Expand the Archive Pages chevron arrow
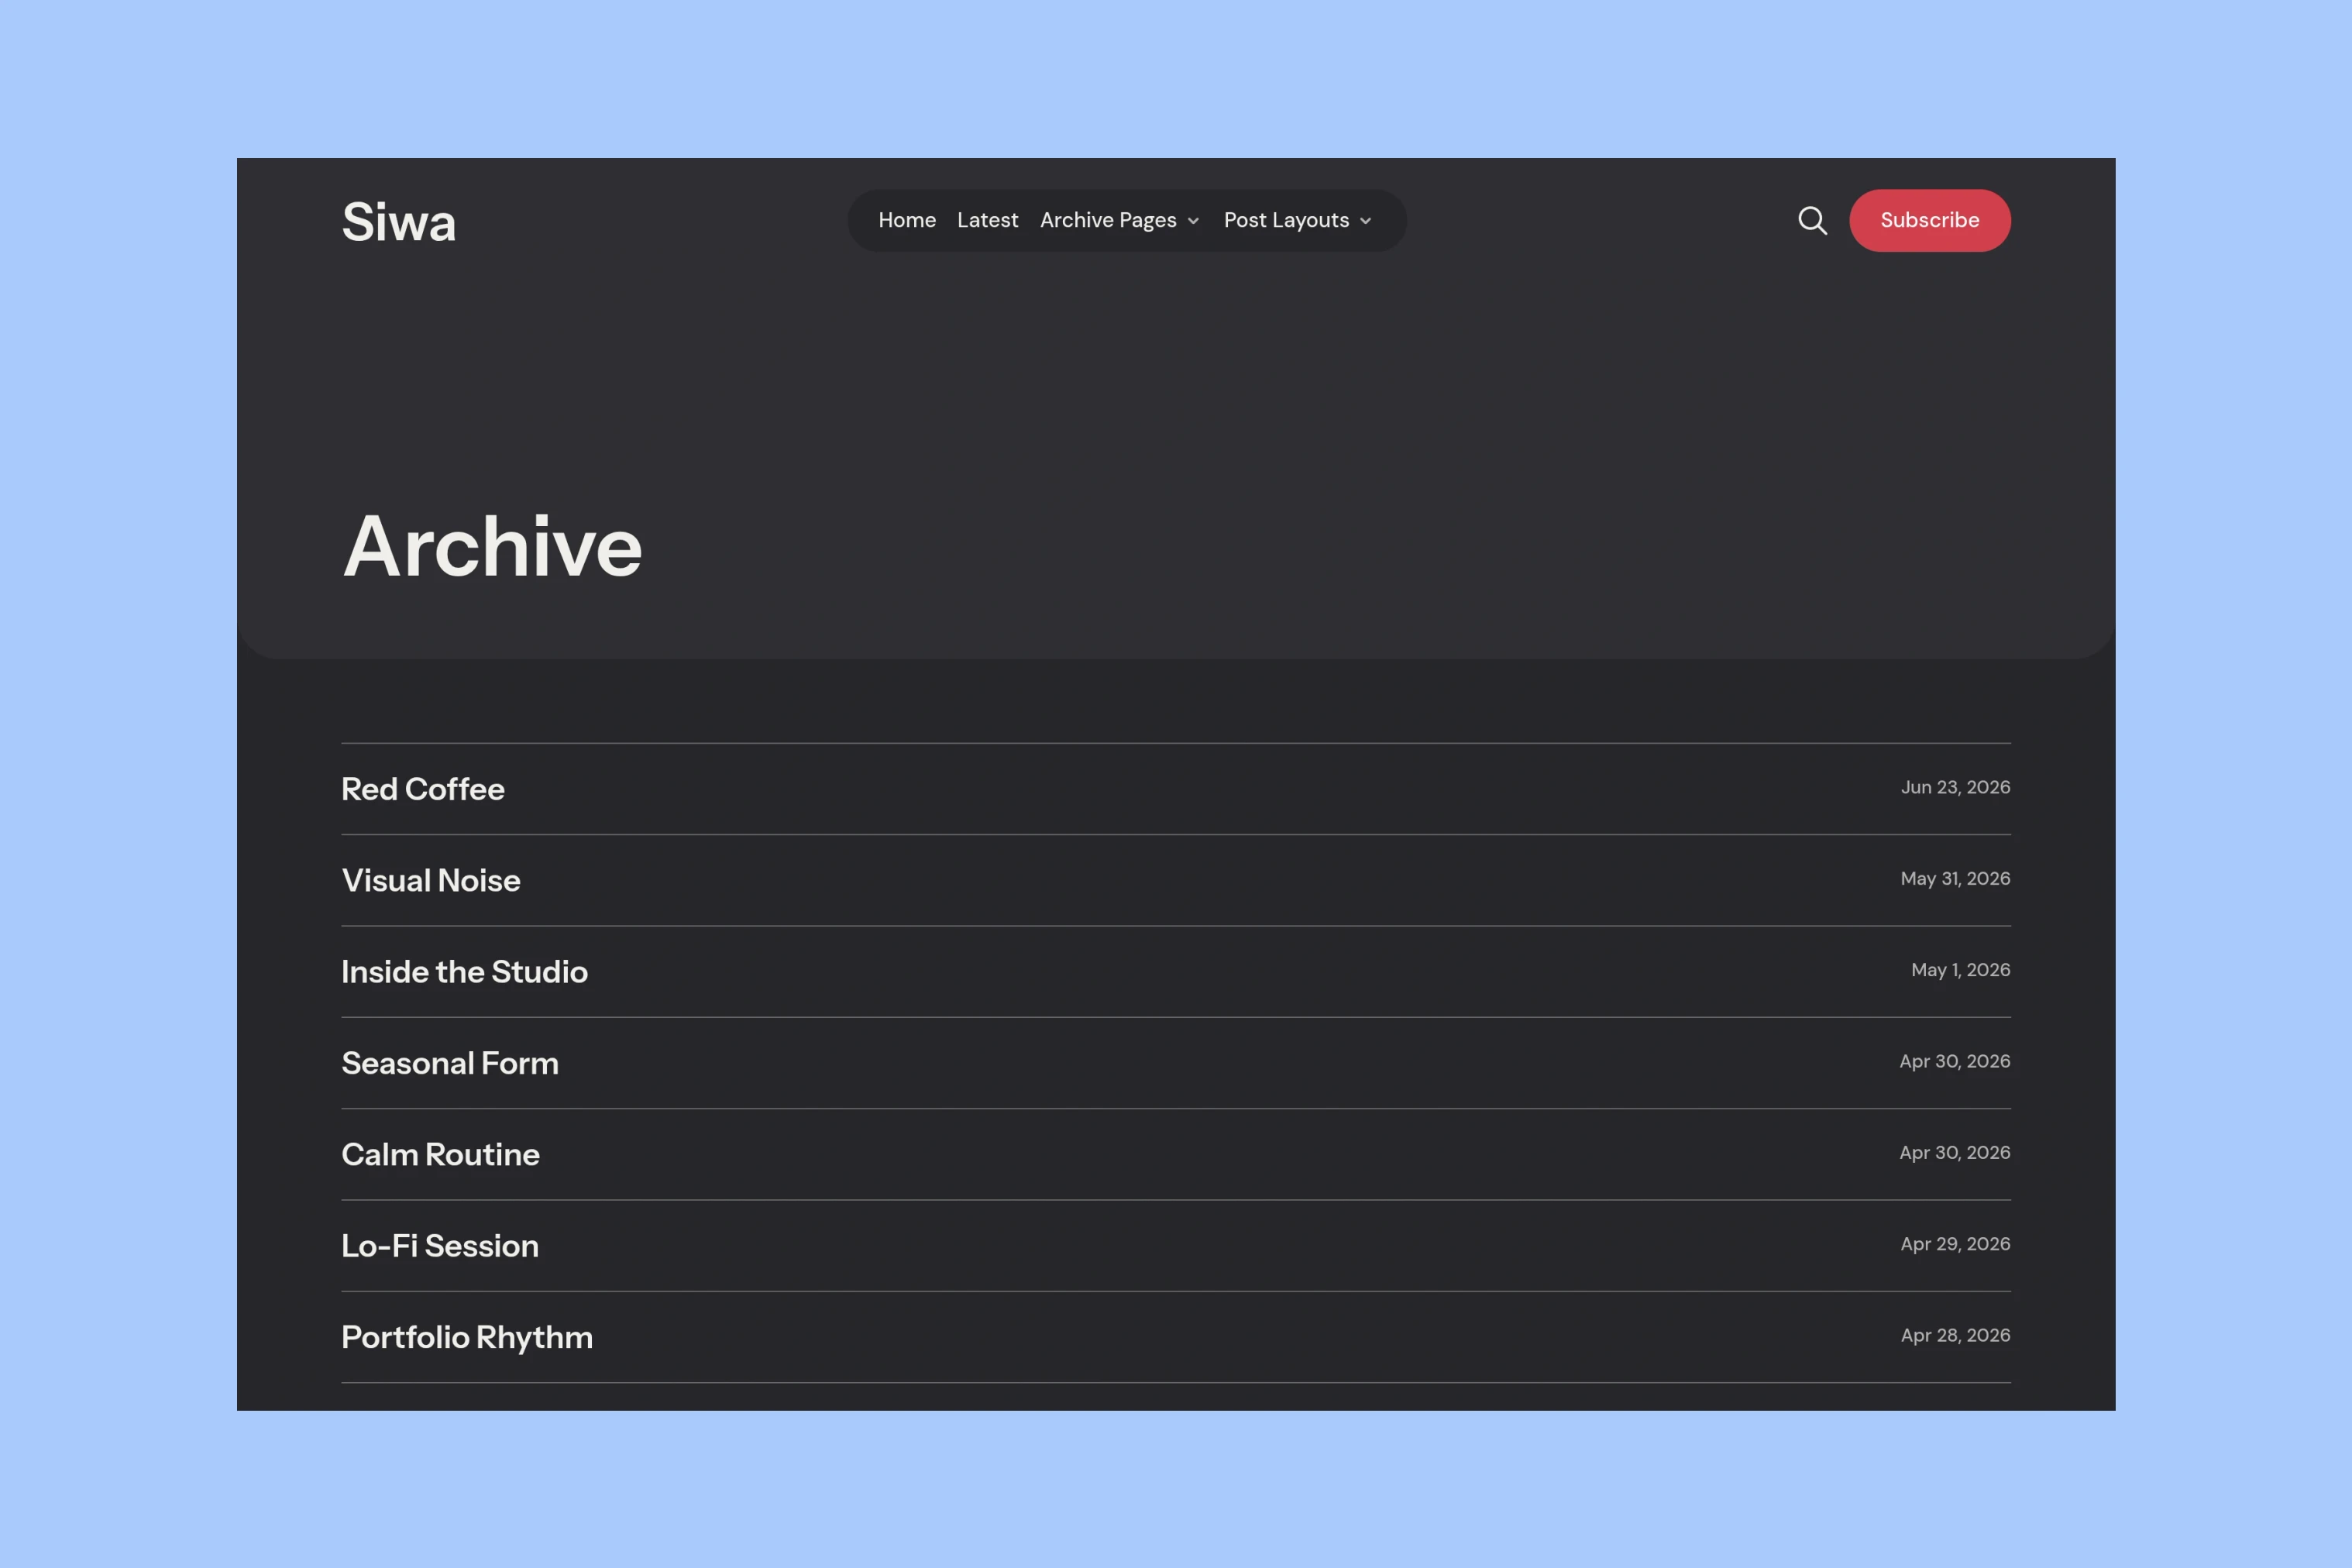Image resolution: width=2352 pixels, height=1568 pixels. pyautogui.click(x=1193, y=221)
